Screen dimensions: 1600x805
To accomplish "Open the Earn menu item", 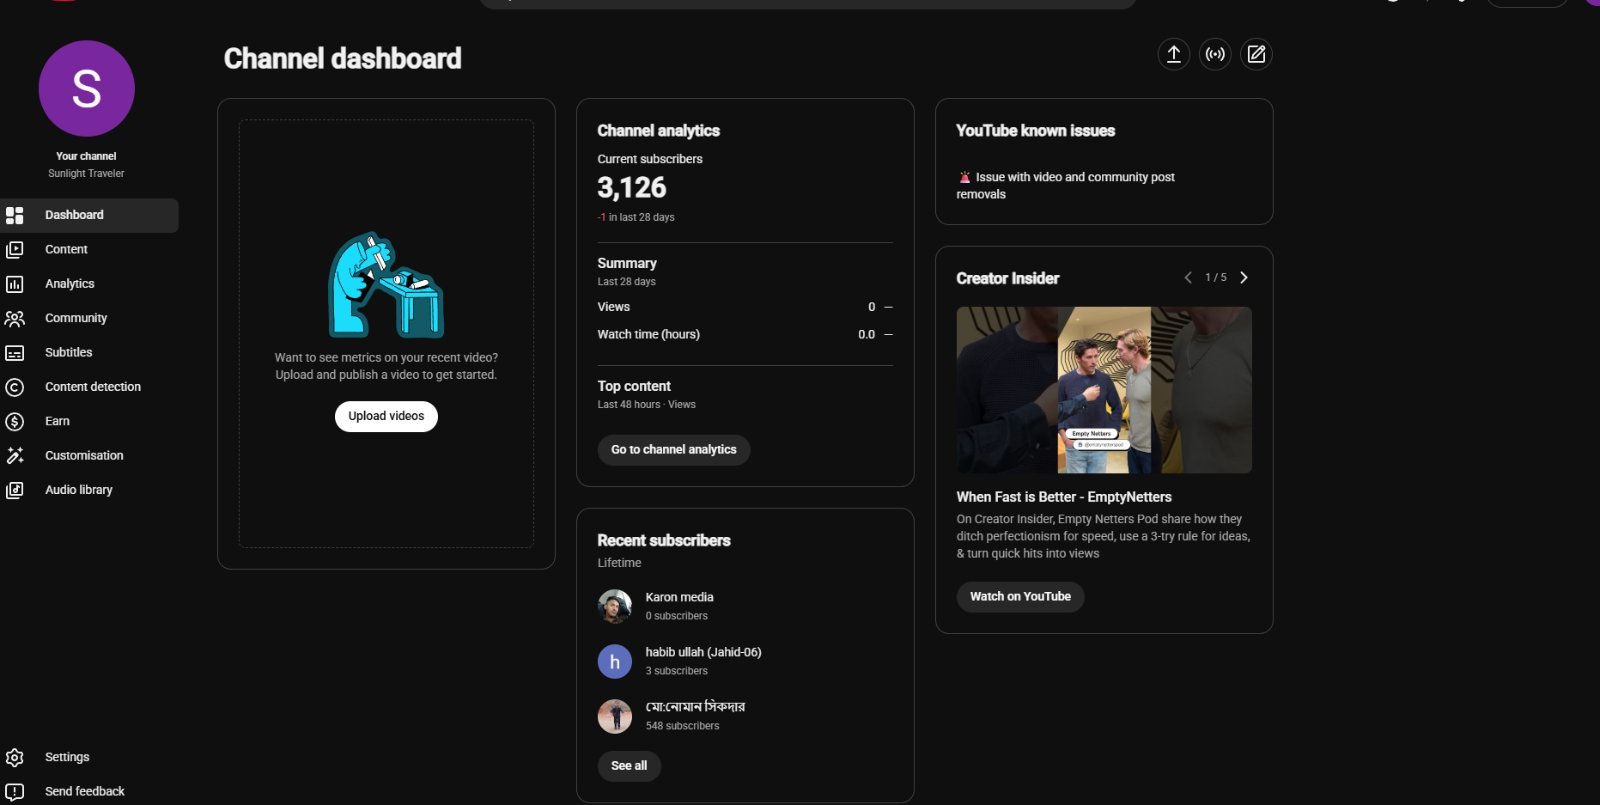I will click(x=89, y=422).
